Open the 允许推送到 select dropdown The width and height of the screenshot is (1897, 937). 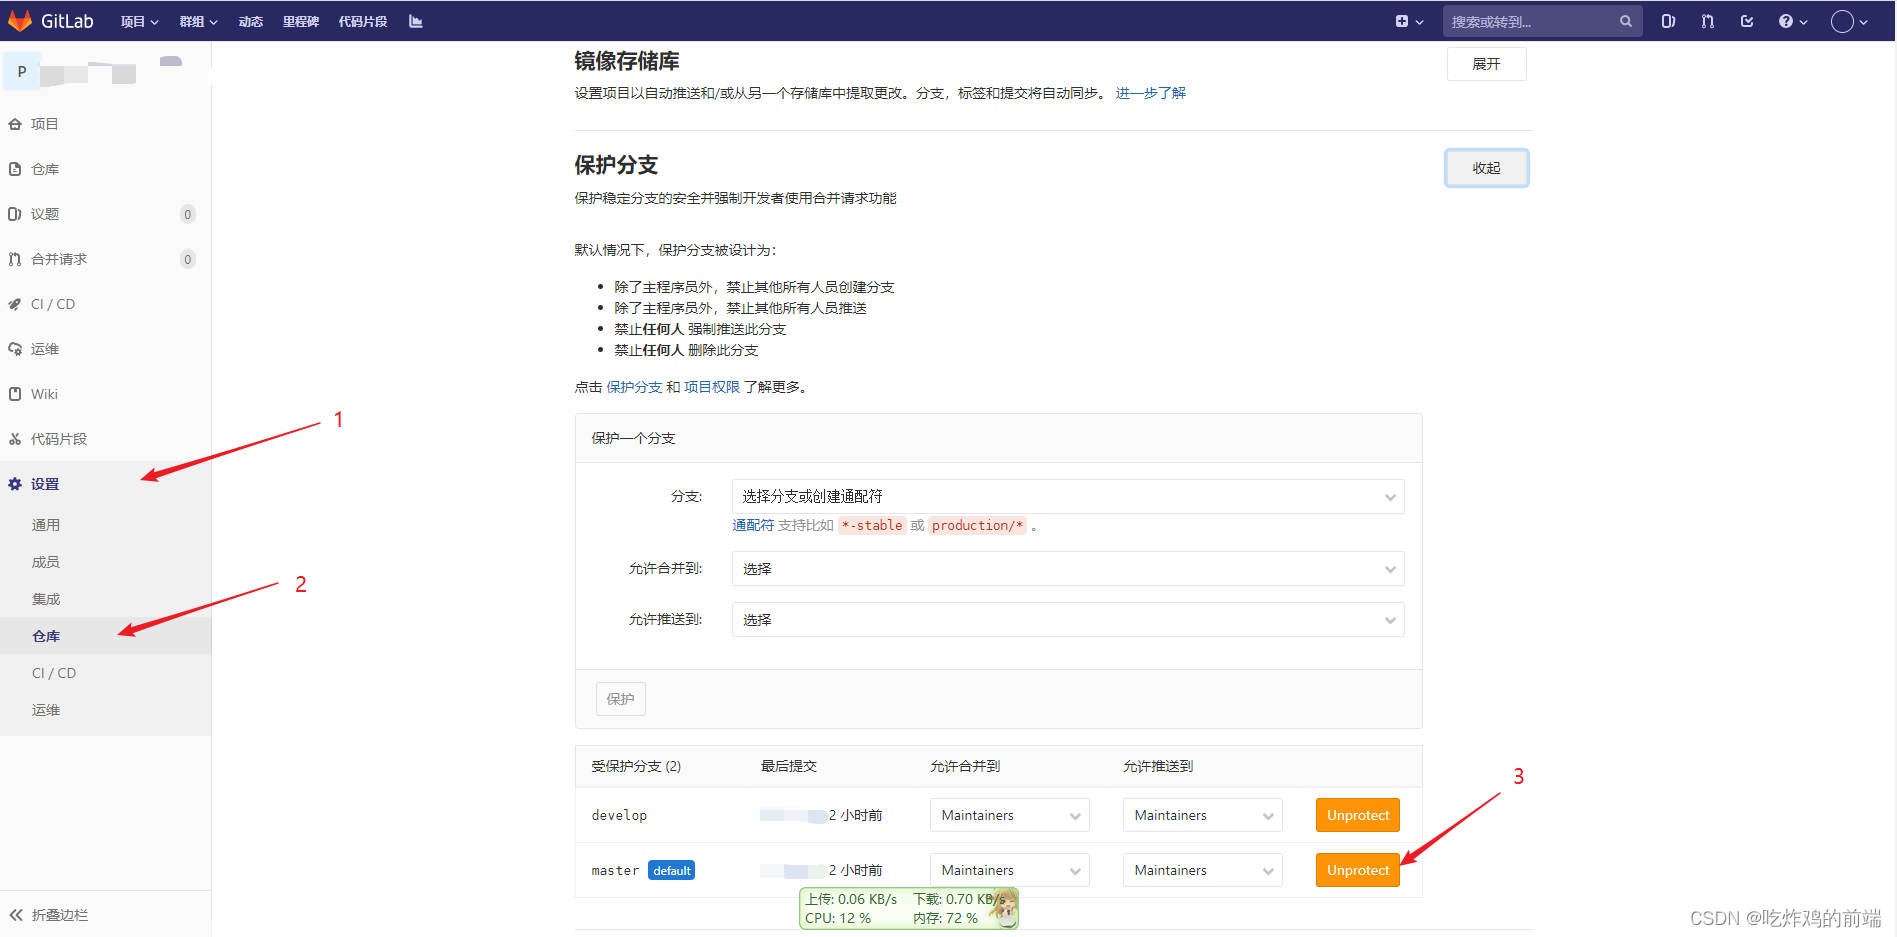coord(1068,620)
